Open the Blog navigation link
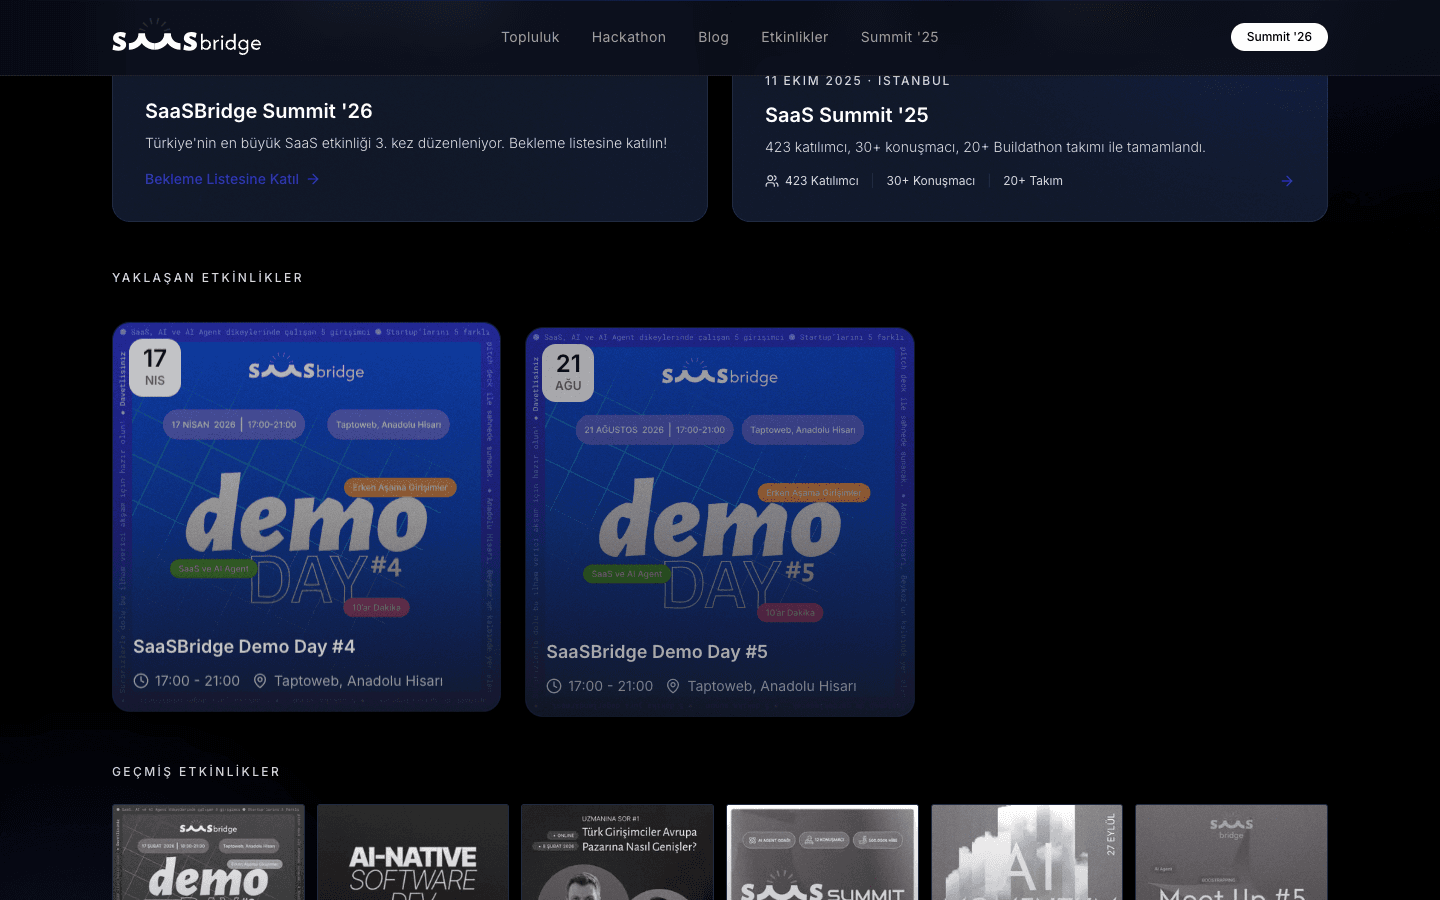The height and width of the screenshot is (900, 1440). click(x=713, y=37)
